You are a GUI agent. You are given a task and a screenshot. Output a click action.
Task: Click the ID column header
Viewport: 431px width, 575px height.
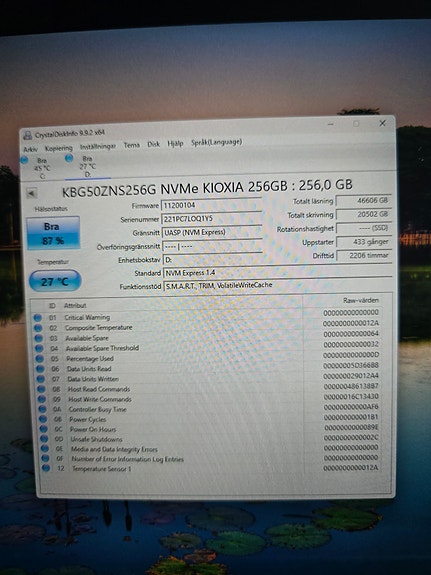(52, 306)
